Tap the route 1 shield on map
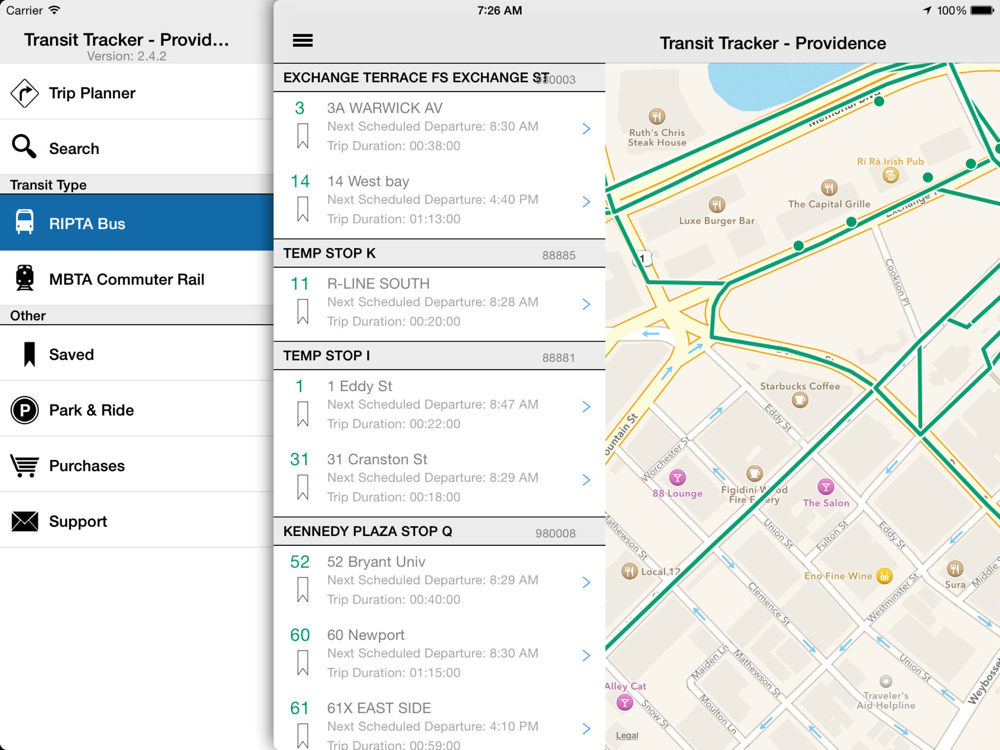1000x750 pixels. coord(643,258)
